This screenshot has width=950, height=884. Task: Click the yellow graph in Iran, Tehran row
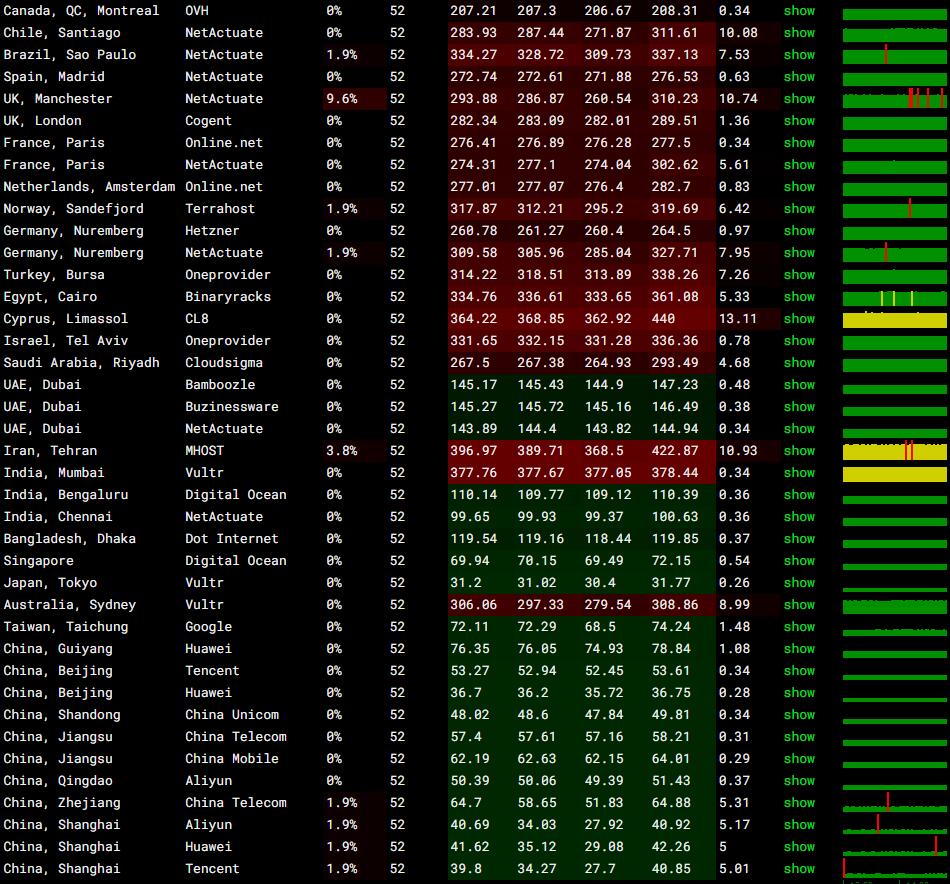point(894,452)
